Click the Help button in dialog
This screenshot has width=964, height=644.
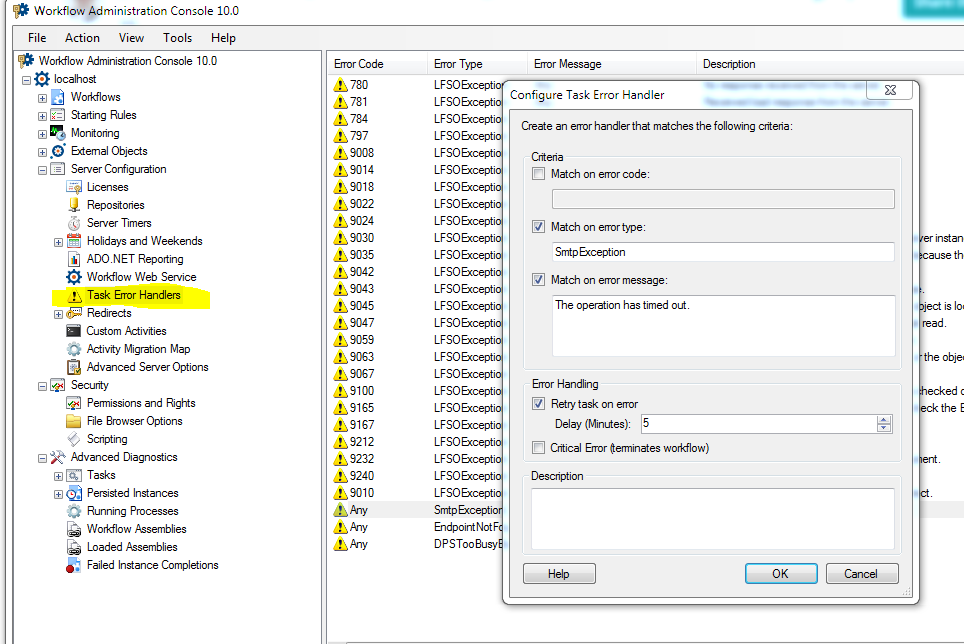pyautogui.click(x=559, y=574)
